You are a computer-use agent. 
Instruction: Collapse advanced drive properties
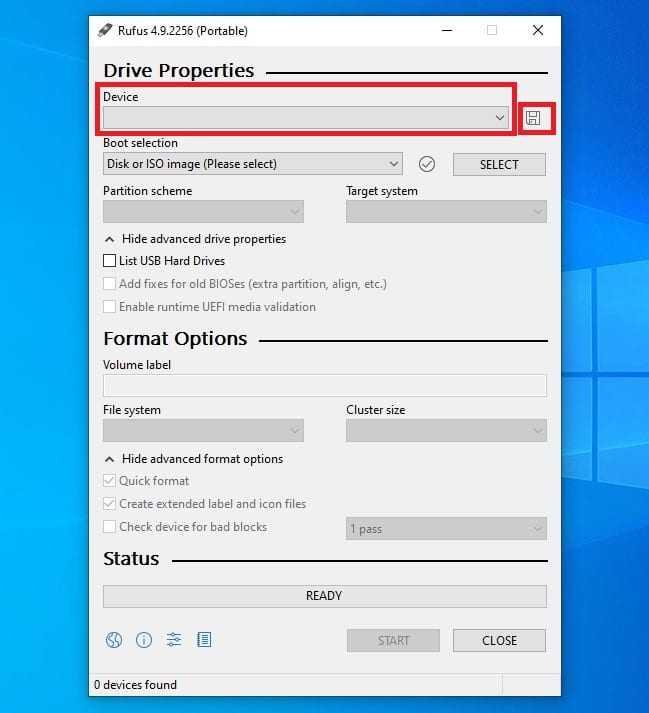[196, 239]
